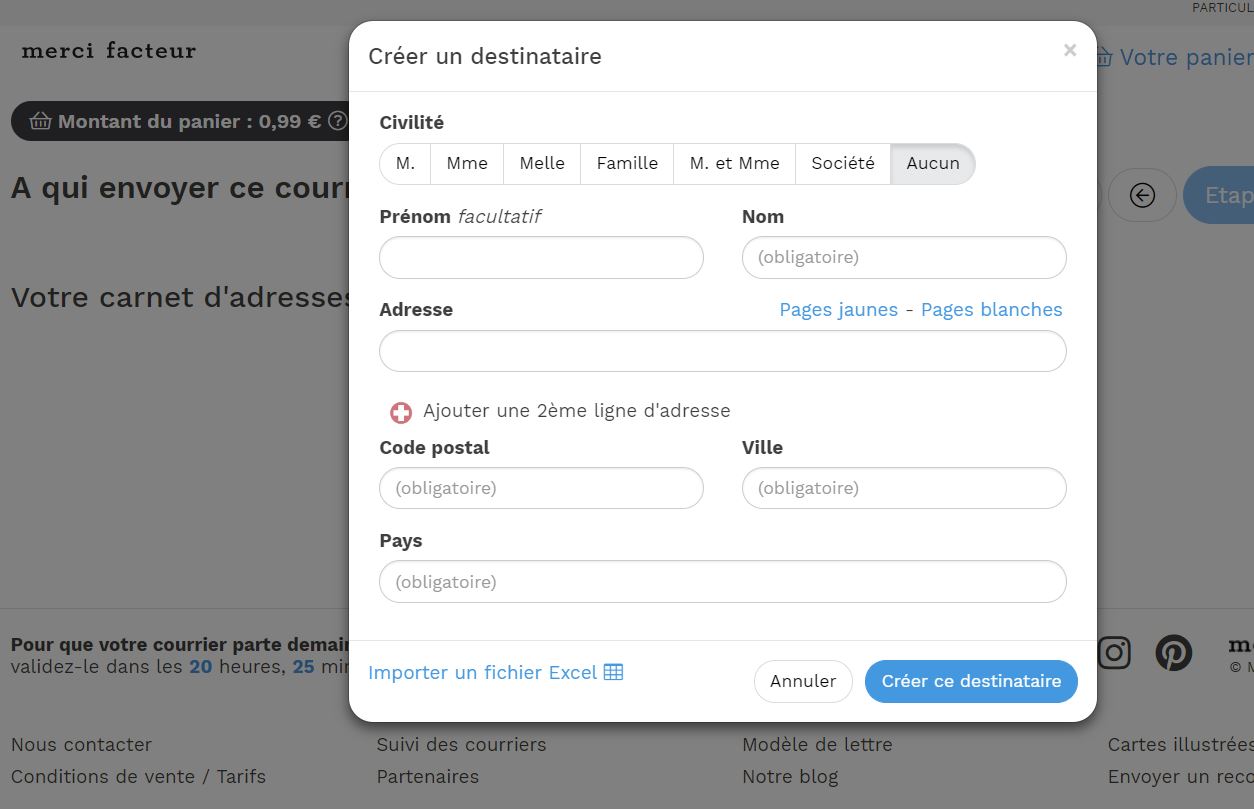The width and height of the screenshot is (1254, 809).
Task: Open the Pinterest icon
Action: point(1174,652)
